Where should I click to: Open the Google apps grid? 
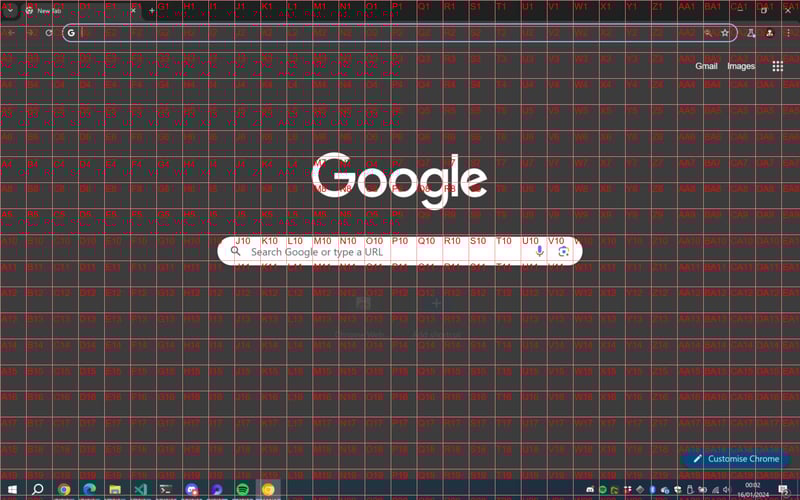pos(778,66)
